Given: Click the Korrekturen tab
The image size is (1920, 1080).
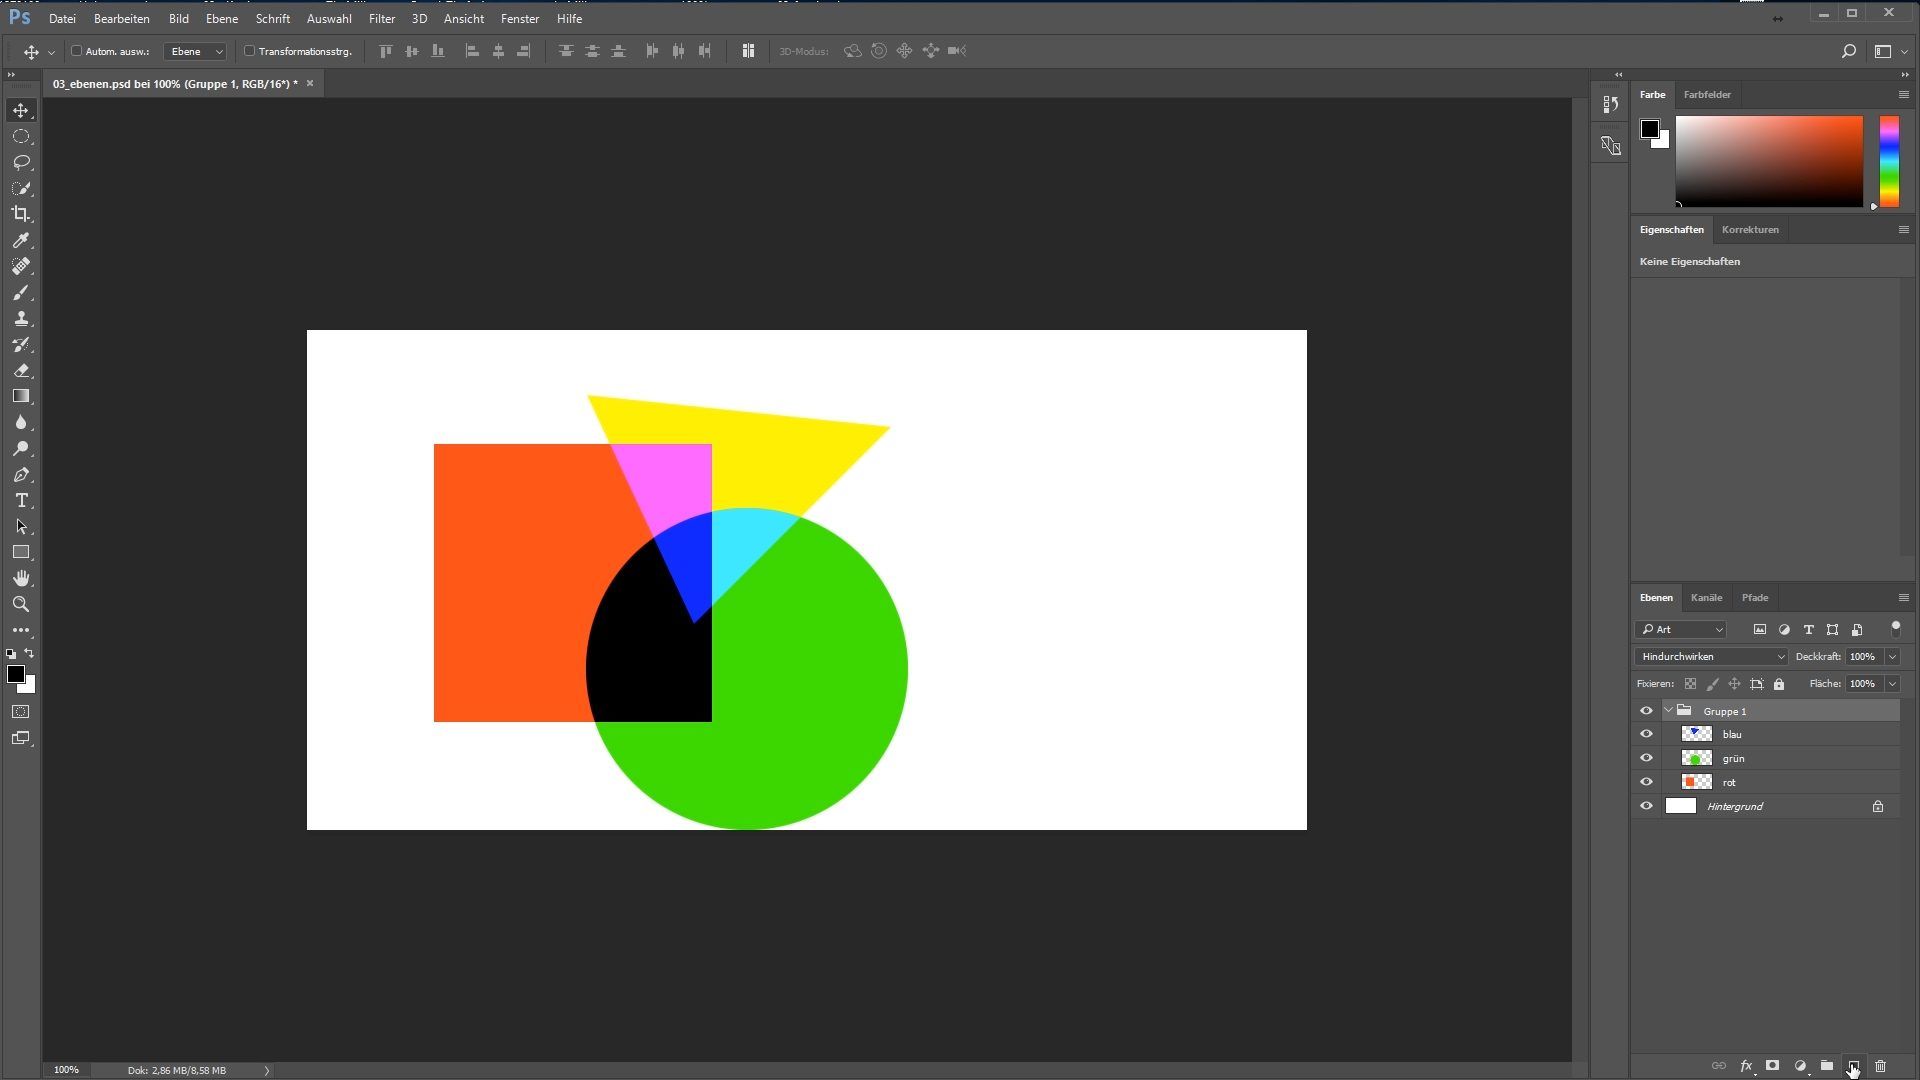Looking at the screenshot, I should (x=1750, y=228).
